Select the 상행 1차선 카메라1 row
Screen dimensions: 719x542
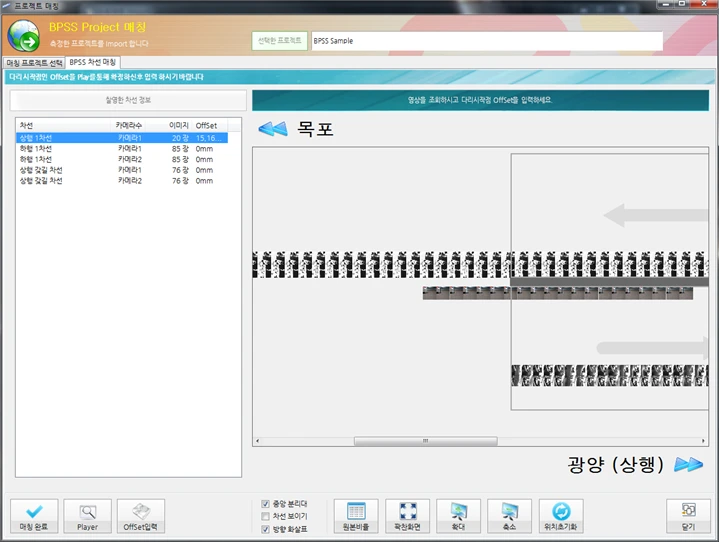coord(122,138)
